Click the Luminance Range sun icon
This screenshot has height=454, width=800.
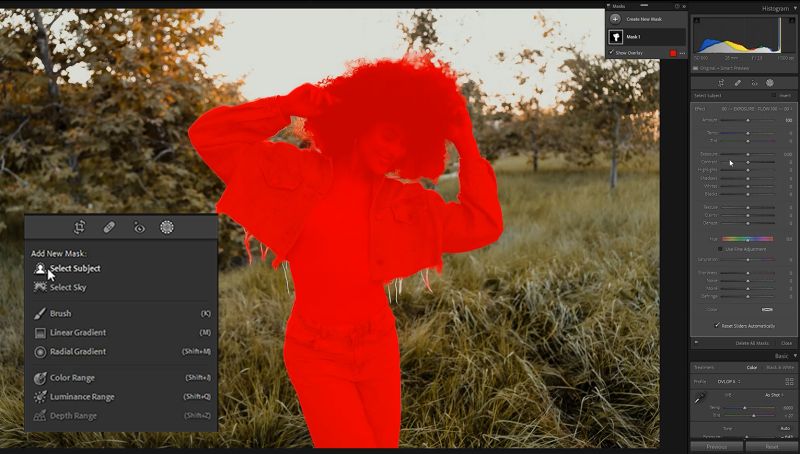(x=40, y=397)
